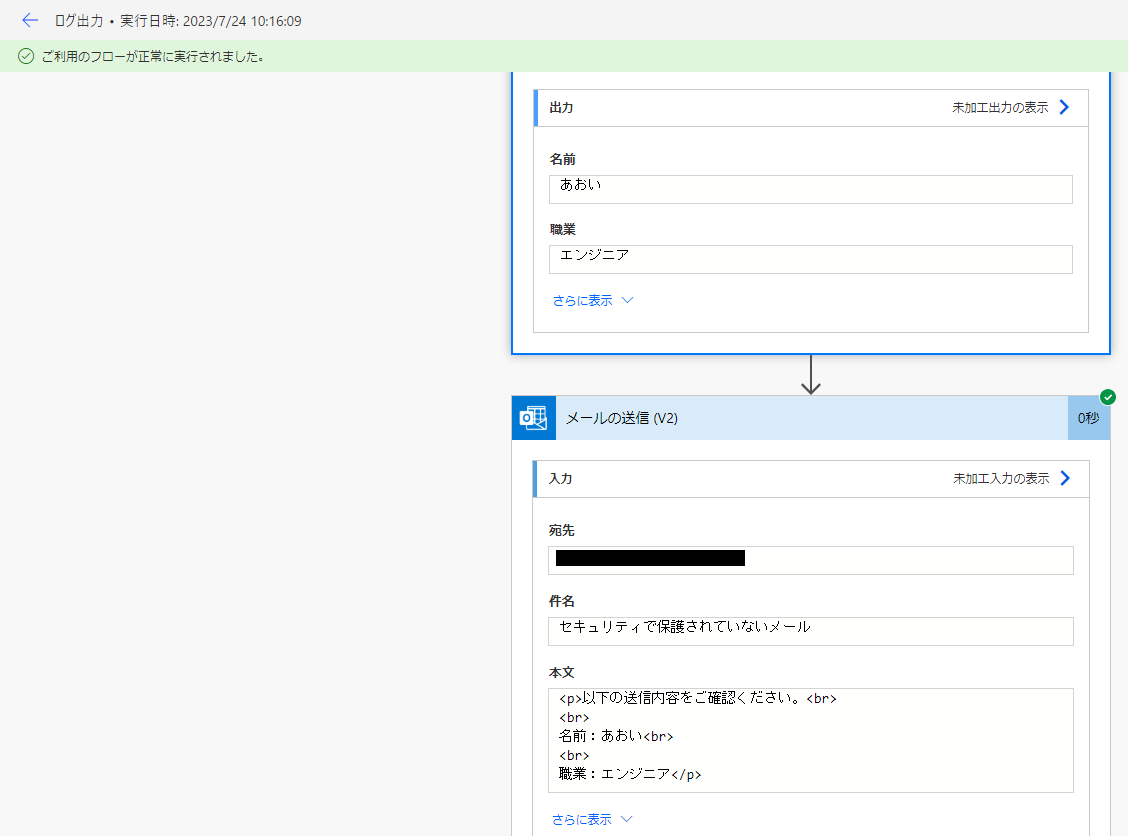
Task: Click the chevron next to 未加工出力の表示
Action: point(1064,108)
